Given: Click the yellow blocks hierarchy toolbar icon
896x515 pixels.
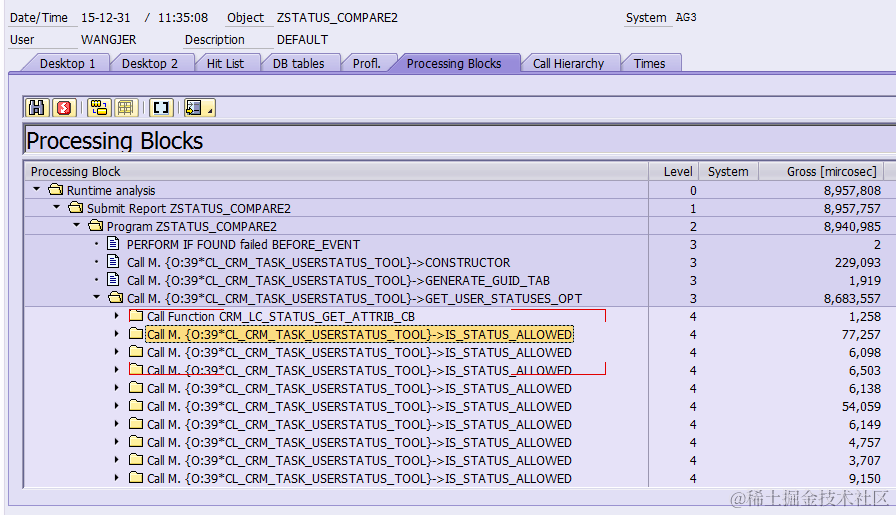Looking at the screenshot, I should click(99, 107).
